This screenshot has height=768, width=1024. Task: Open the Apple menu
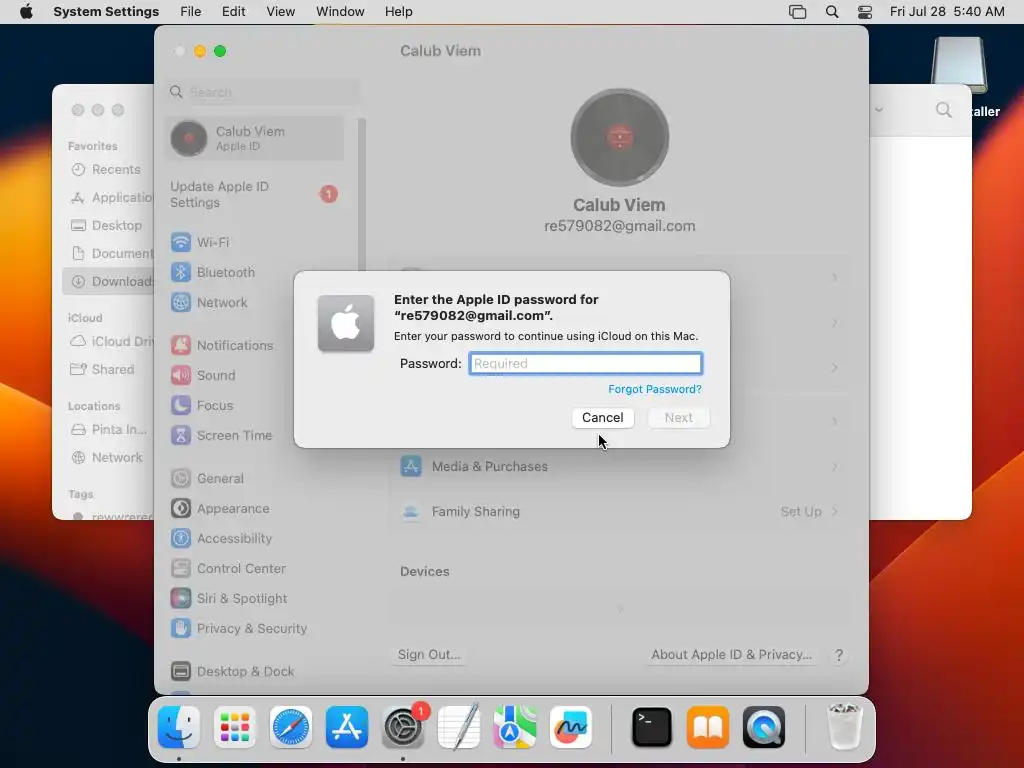(x=26, y=12)
